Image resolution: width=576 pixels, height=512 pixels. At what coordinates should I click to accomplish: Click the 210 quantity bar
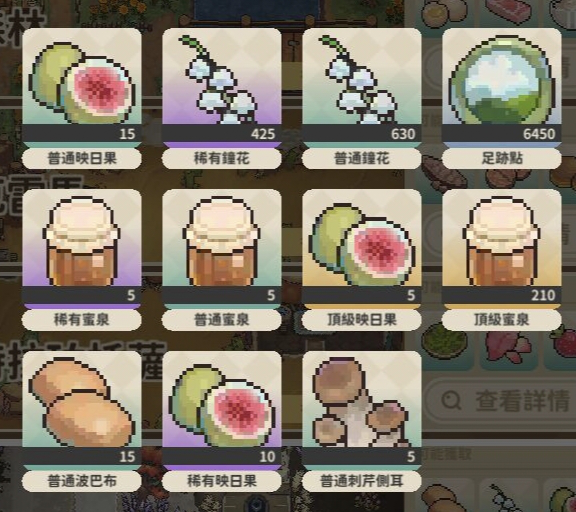pyautogui.click(x=502, y=295)
